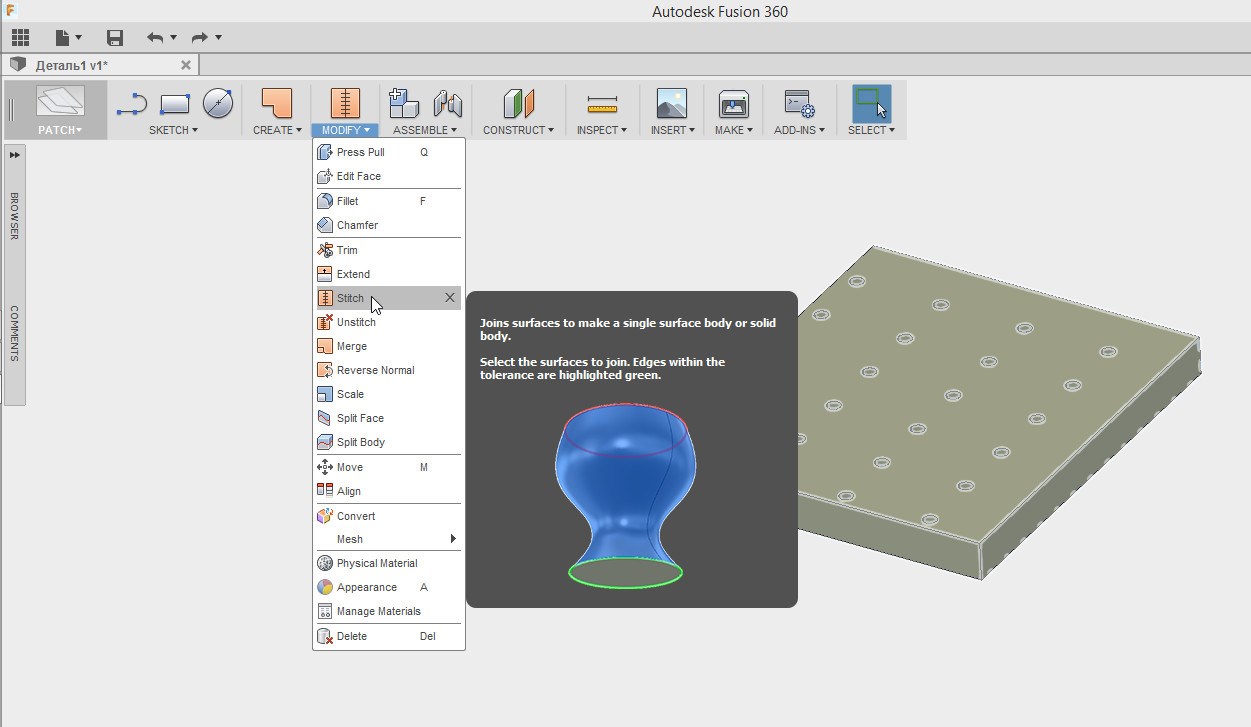
Task: Open the ASSEMBLE dropdown menu
Action: pyautogui.click(x=425, y=130)
